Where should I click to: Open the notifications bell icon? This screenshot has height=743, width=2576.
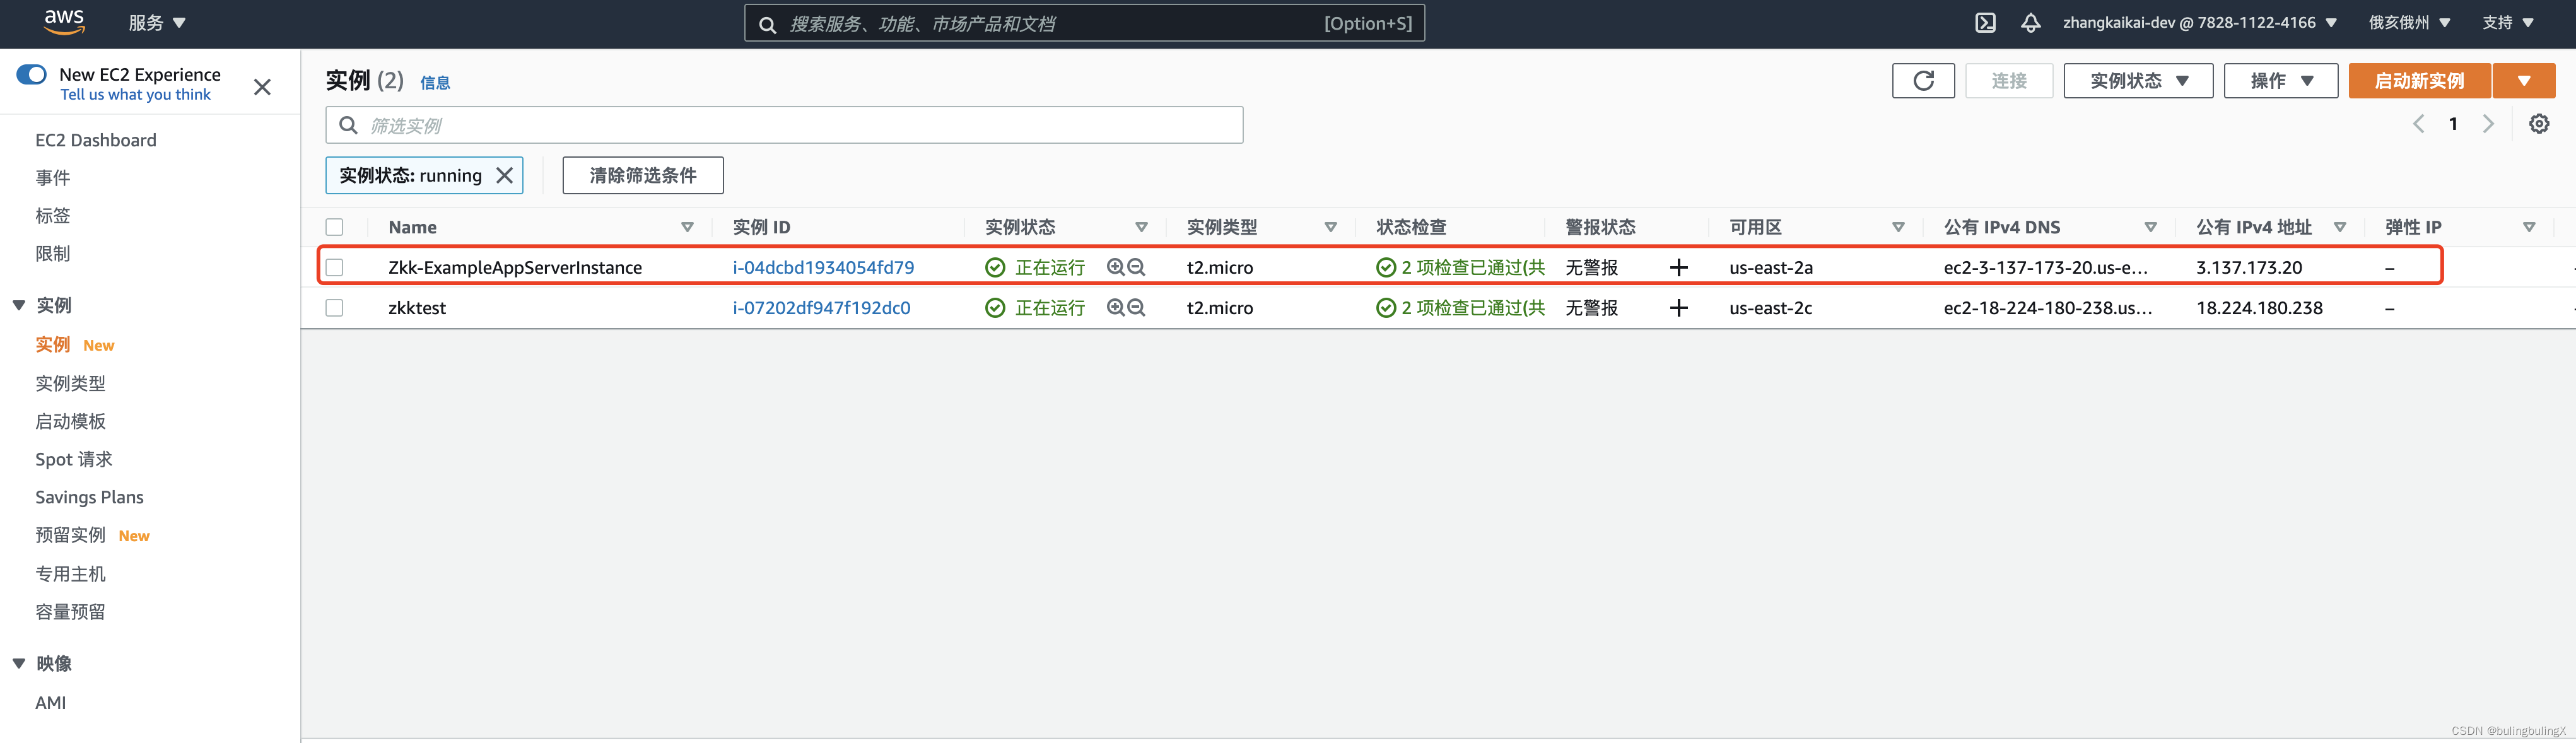point(2030,23)
